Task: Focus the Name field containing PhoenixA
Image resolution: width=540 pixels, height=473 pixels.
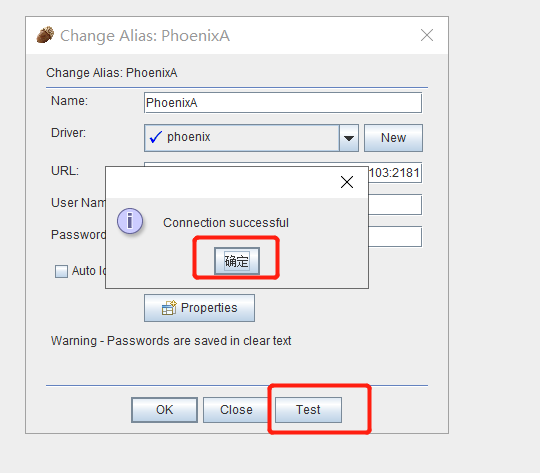Action: tap(283, 103)
